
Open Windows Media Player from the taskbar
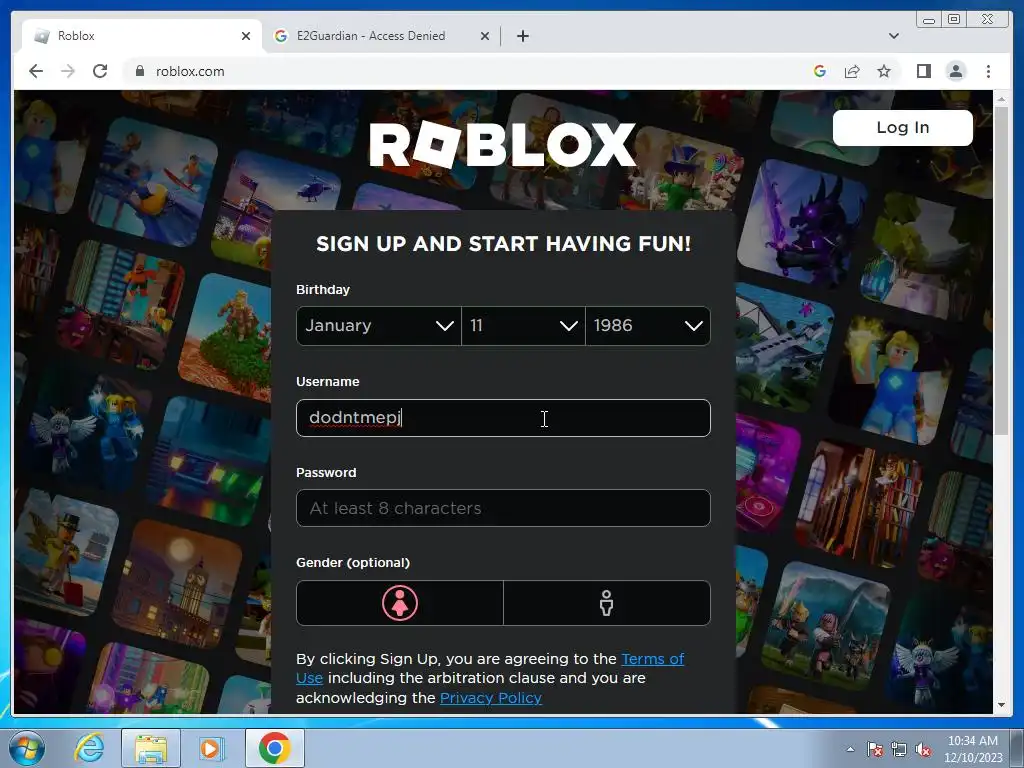(x=210, y=748)
